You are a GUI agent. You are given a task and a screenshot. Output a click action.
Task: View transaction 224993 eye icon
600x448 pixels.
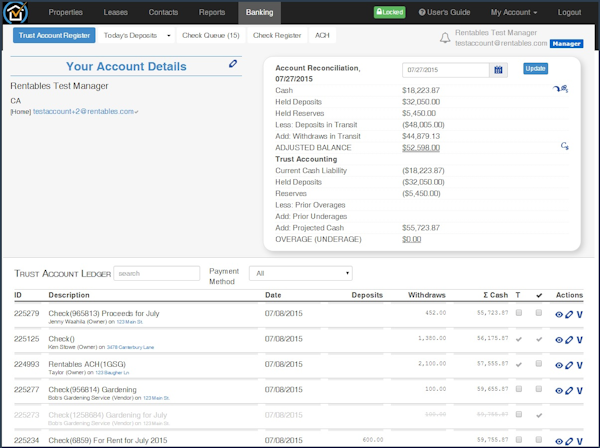pyautogui.click(x=559, y=365)
